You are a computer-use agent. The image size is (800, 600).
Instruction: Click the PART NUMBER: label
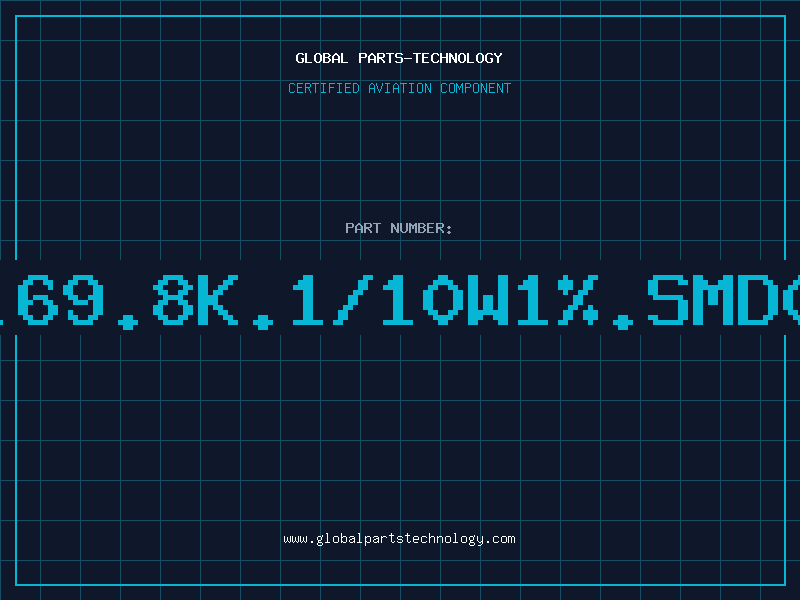pos(399,228)
